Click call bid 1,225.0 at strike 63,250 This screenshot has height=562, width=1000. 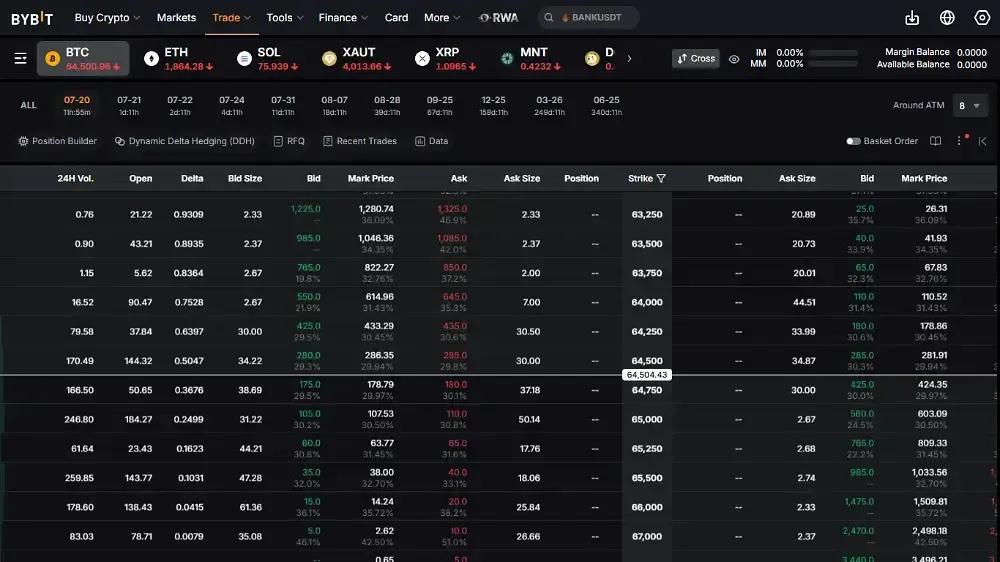[305, 209]
